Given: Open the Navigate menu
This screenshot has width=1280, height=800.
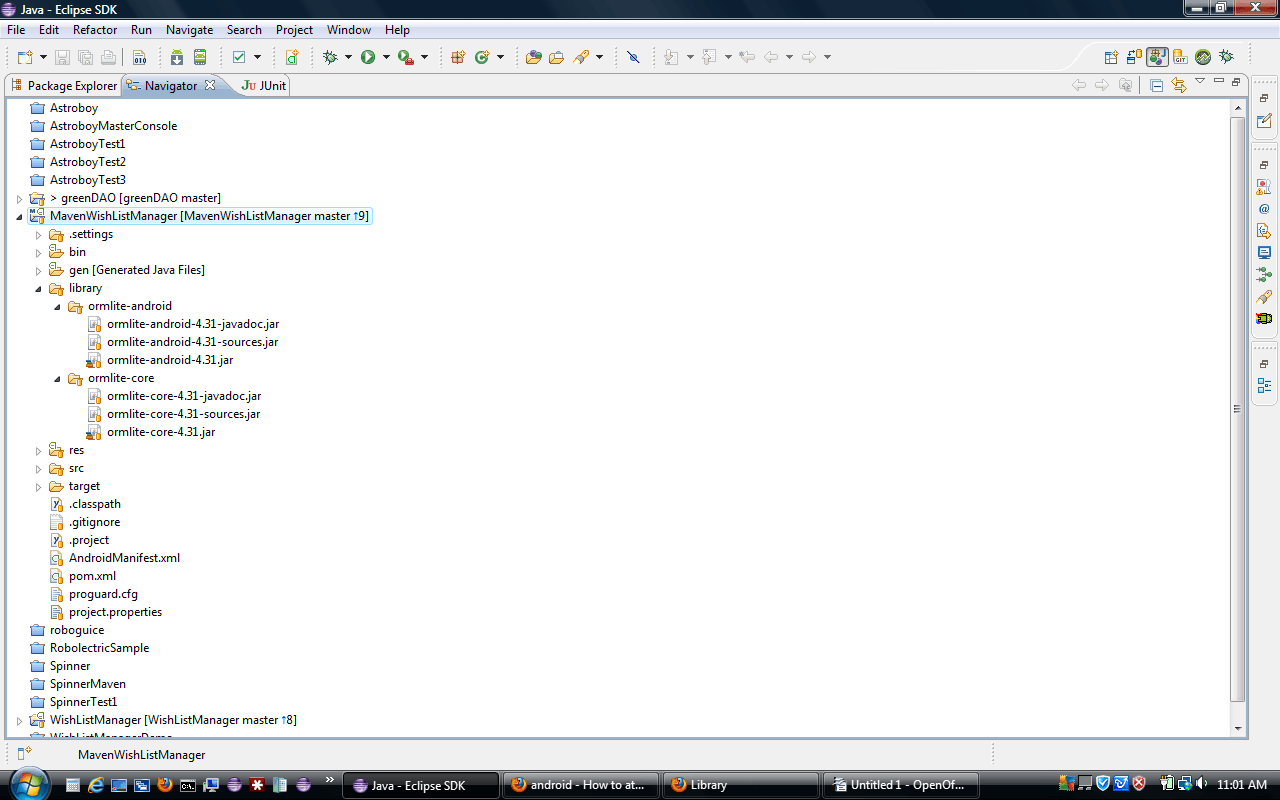Looking at the screenshot, I should click(x=189, y=30).
